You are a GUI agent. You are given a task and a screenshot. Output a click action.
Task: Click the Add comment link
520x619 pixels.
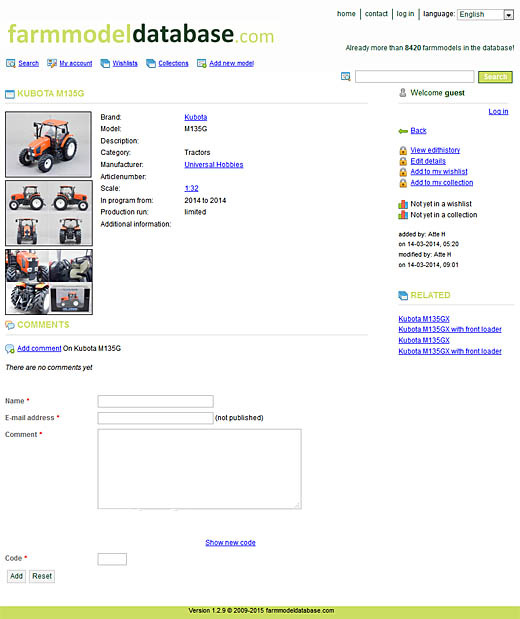click(x=39, y=349)
